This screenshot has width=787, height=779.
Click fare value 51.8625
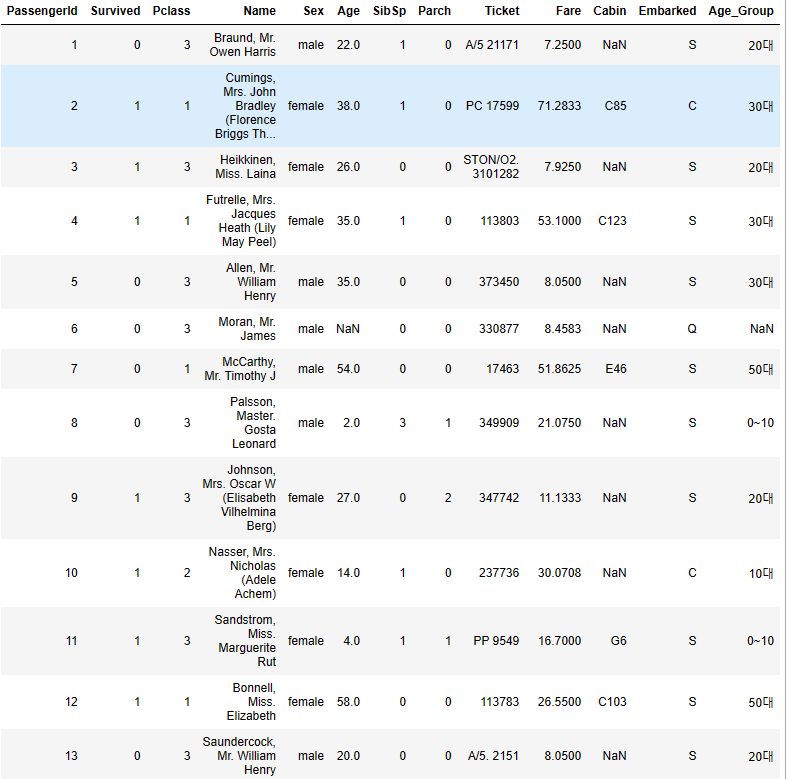point(559,369)
